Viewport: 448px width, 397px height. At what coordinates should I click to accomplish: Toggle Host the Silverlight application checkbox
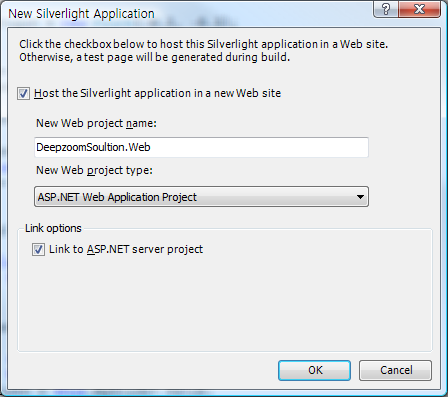tap(23, 94)
